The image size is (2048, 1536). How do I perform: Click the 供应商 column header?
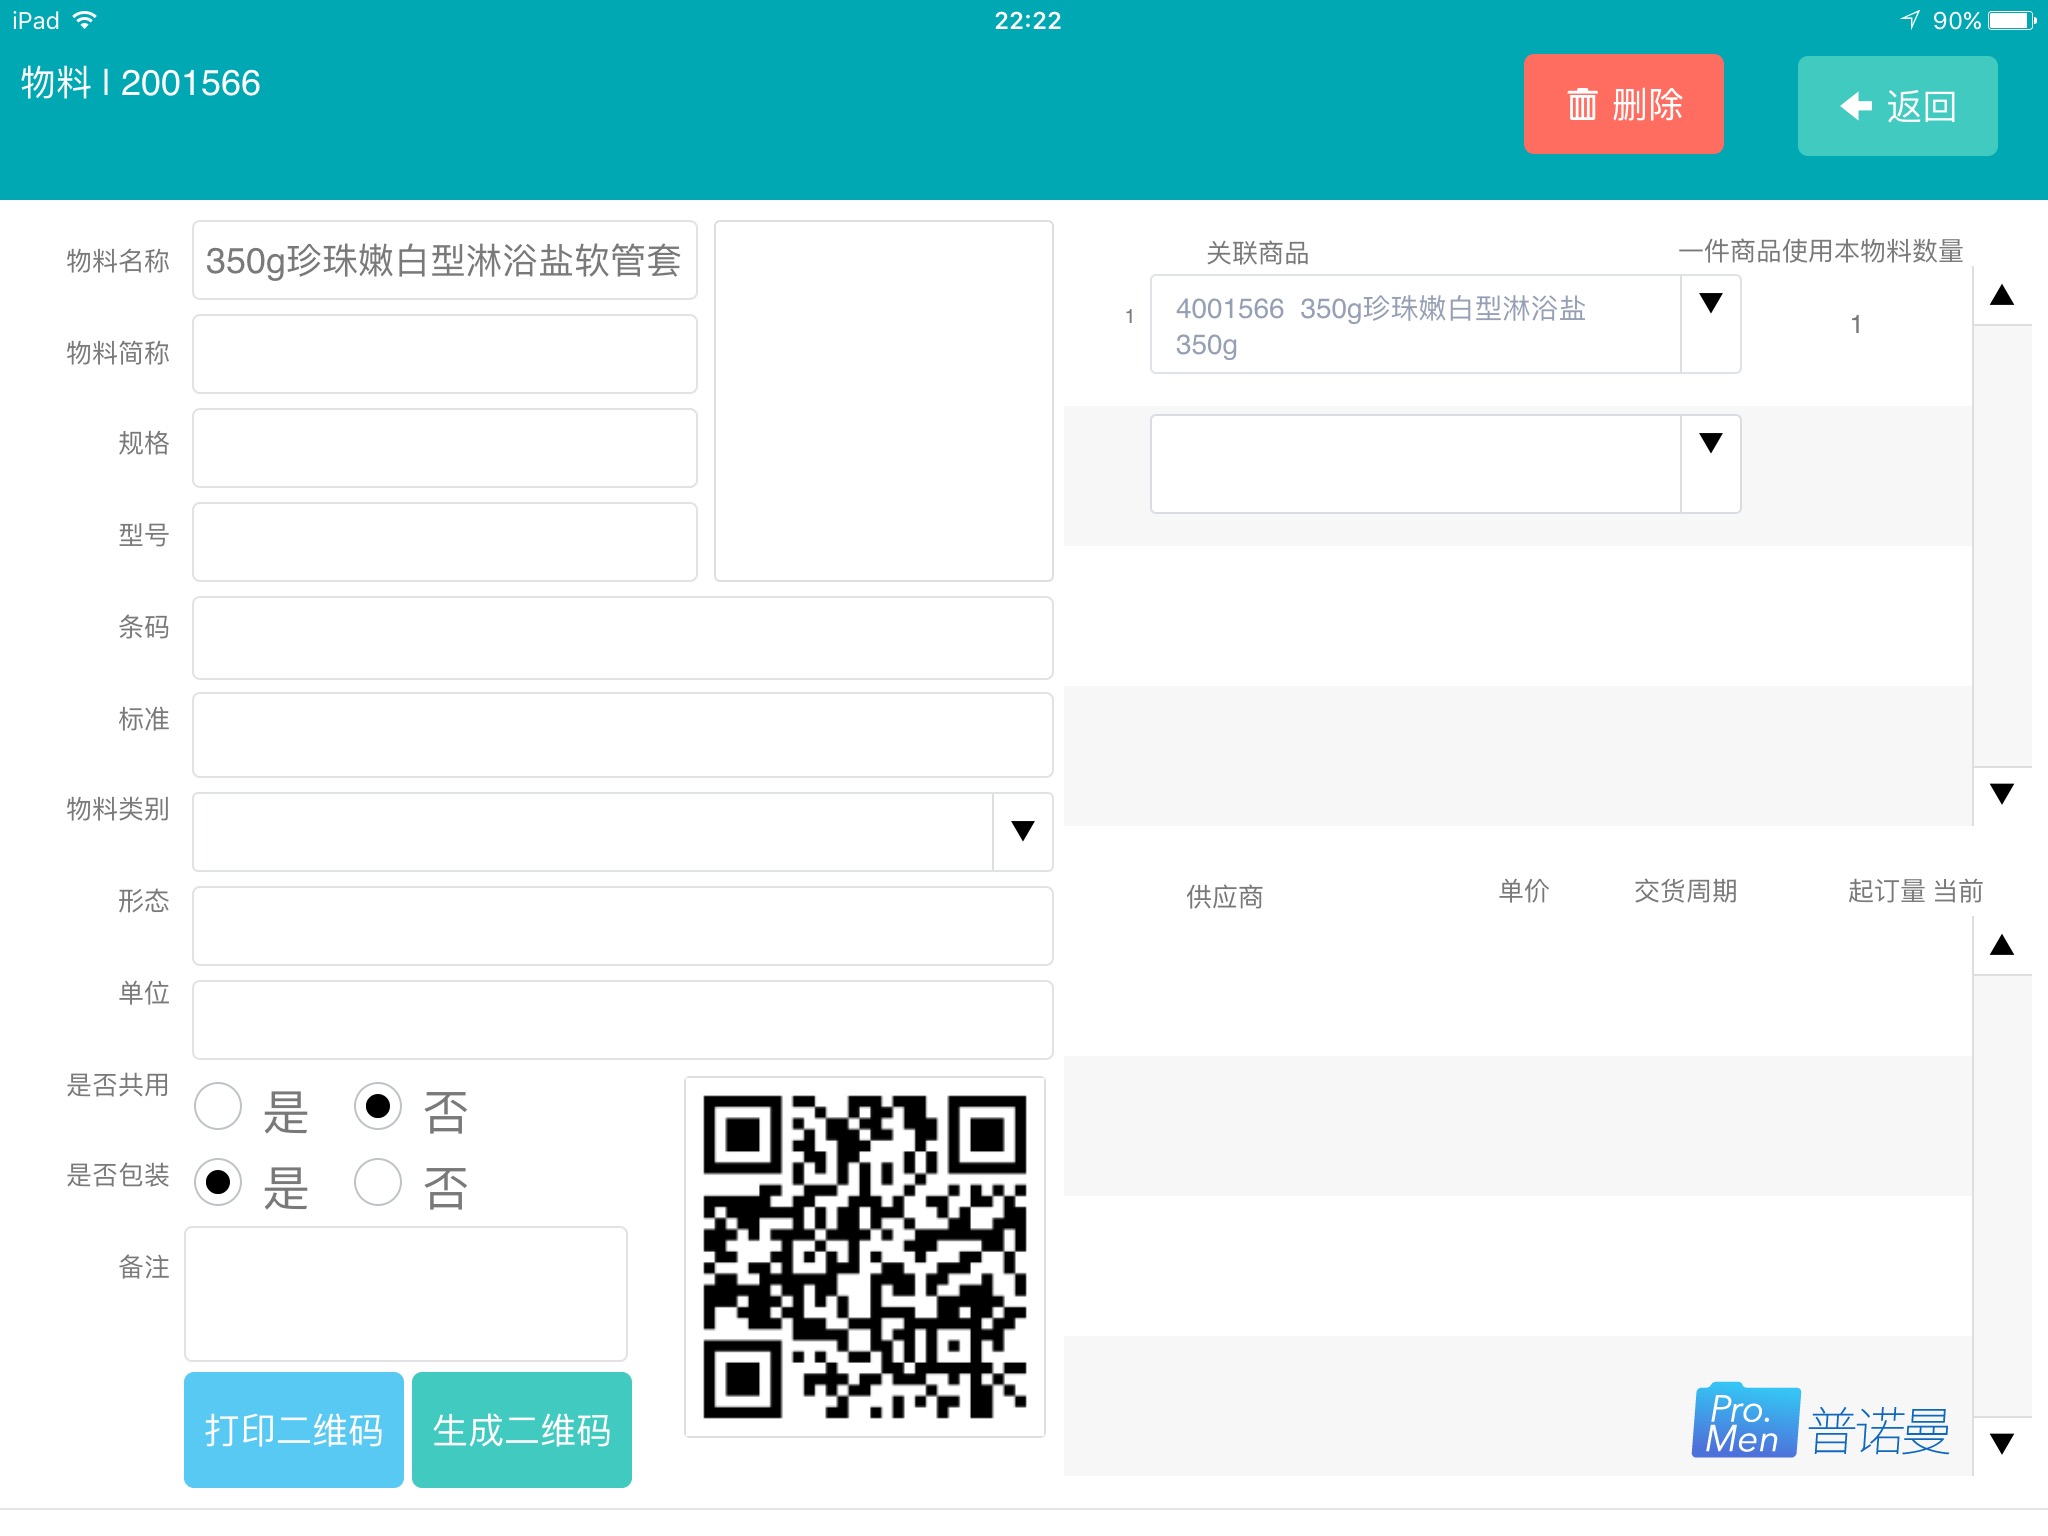[x=1224, y=897]
